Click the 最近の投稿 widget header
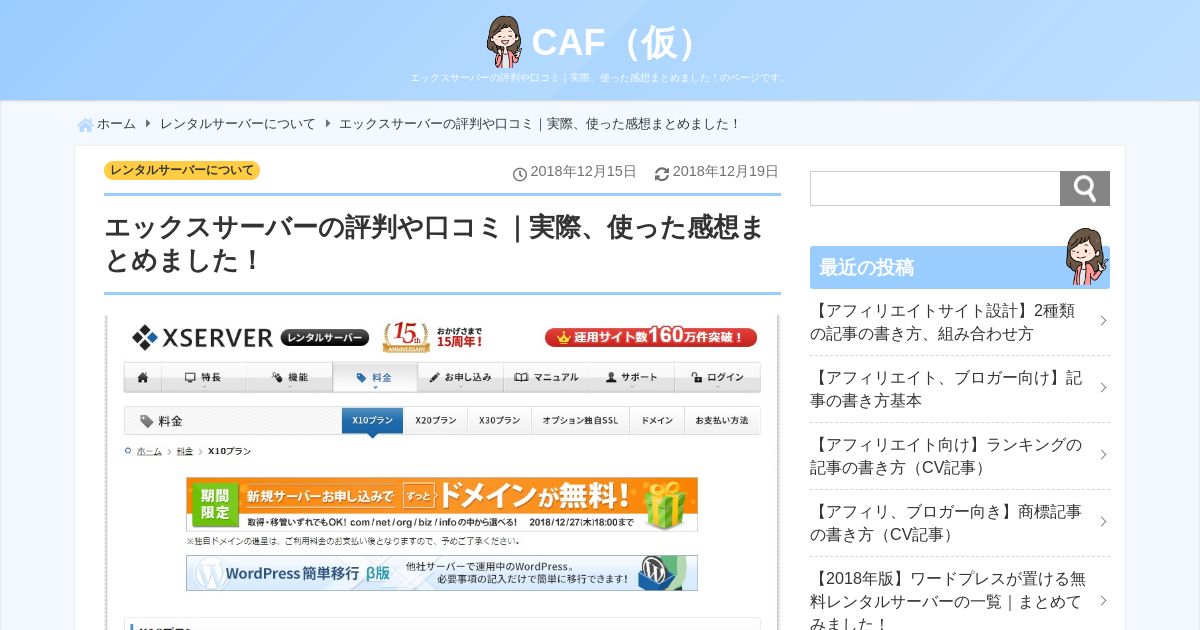Screen dimensions: 1200x630 coord(960,267)
